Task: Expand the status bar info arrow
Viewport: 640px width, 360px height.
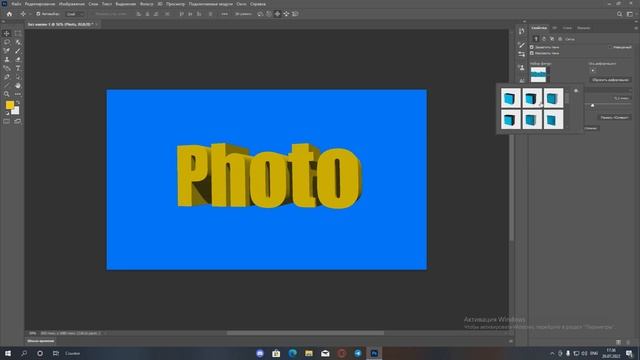Action: click(x=105, y=333)
